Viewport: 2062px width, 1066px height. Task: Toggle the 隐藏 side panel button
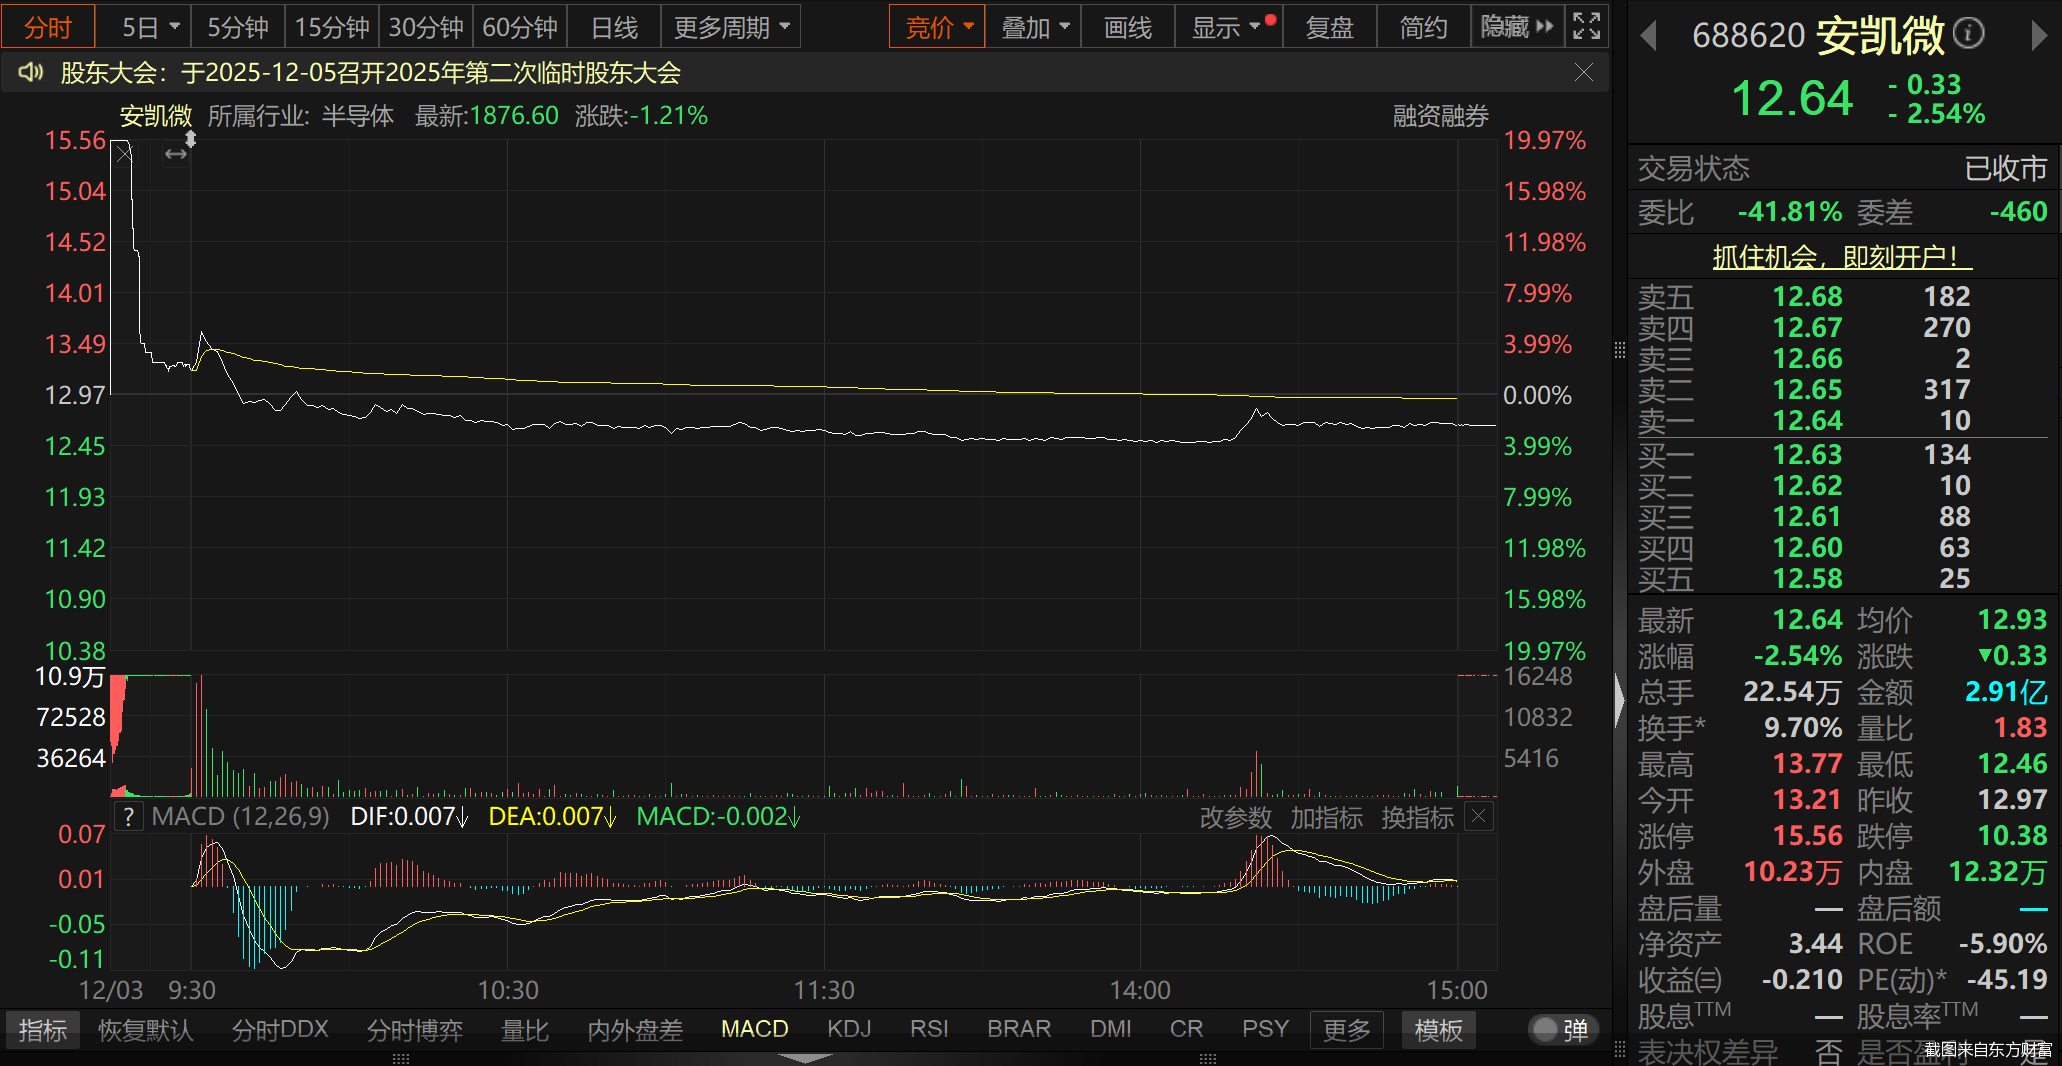(x=1516, y=27)
